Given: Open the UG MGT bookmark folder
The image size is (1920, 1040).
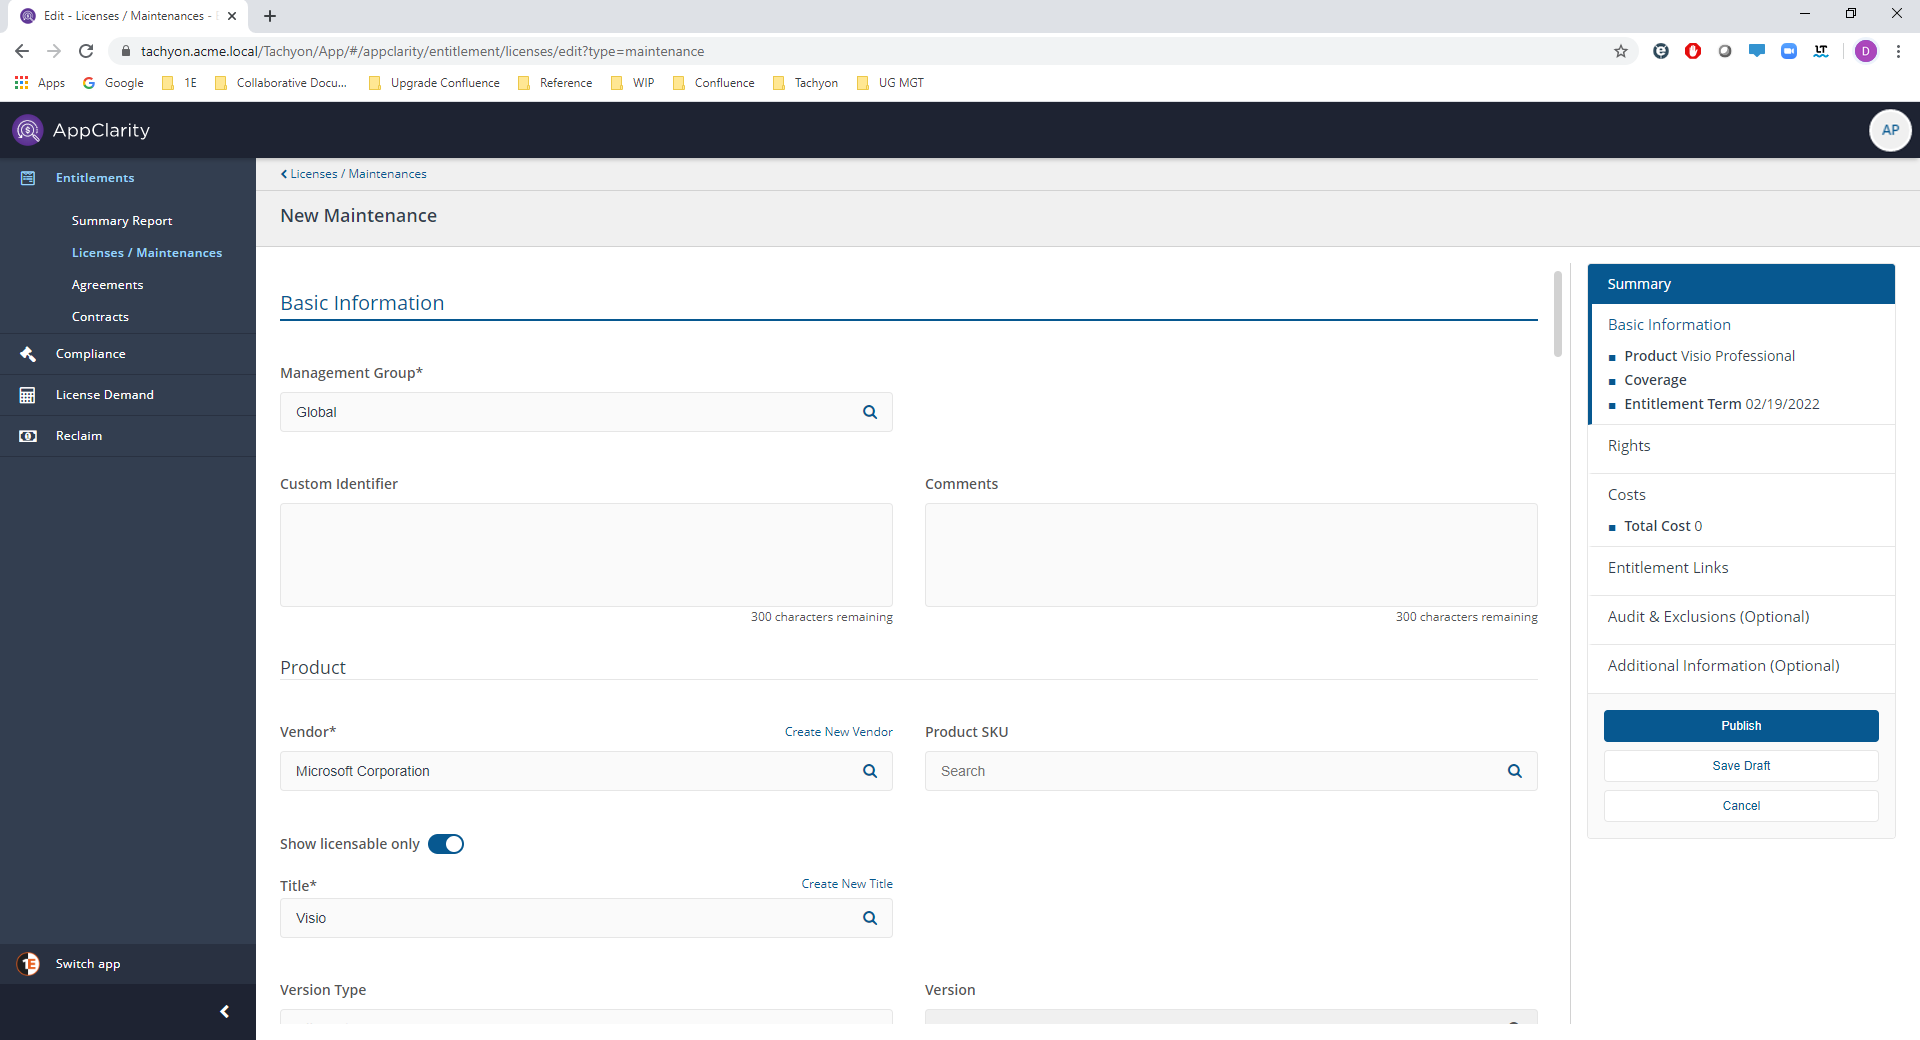Looking at the screenshot, I should point(890,83).
